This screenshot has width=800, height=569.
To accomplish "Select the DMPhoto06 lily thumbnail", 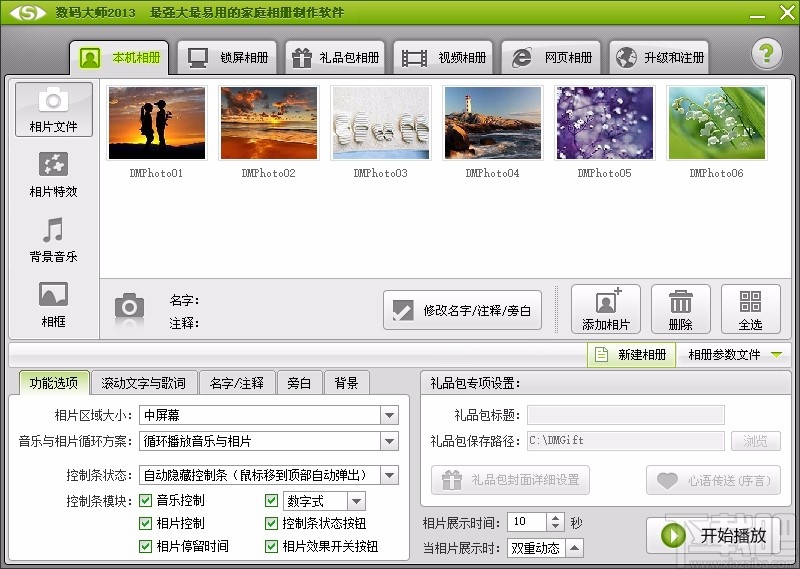I will point(717,123).
